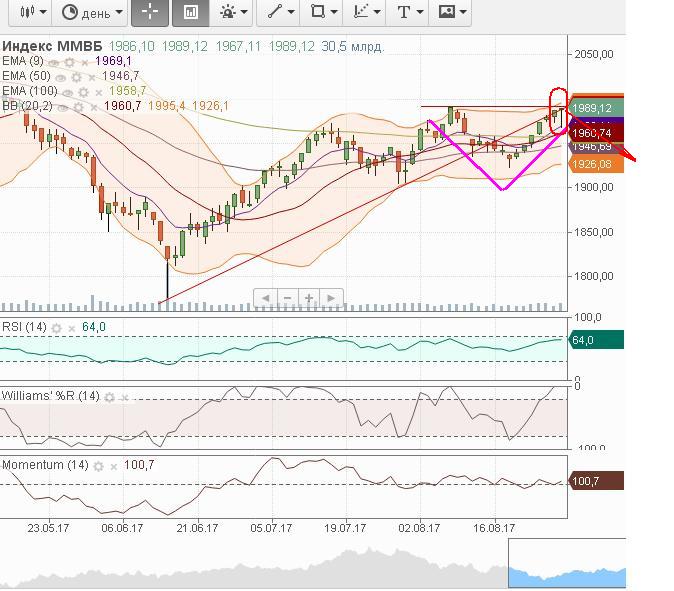Click the scroll chart left arrow
Viewport: 674px width, 591px height.
tap(266, 298)
